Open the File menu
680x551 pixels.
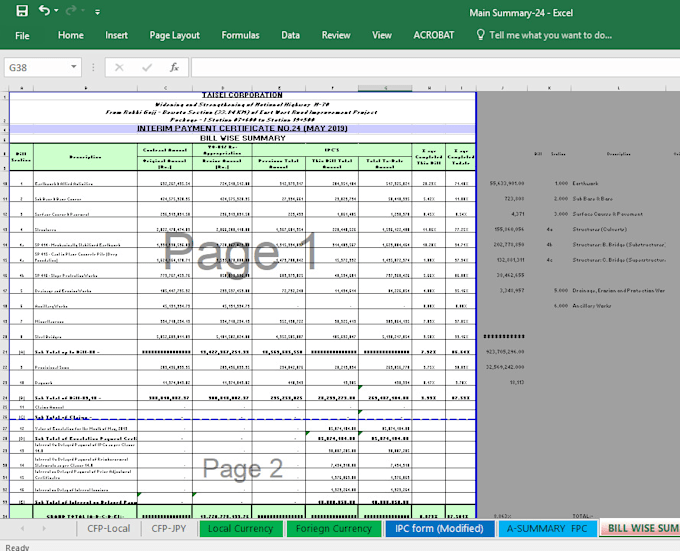(x=22, y=36)
